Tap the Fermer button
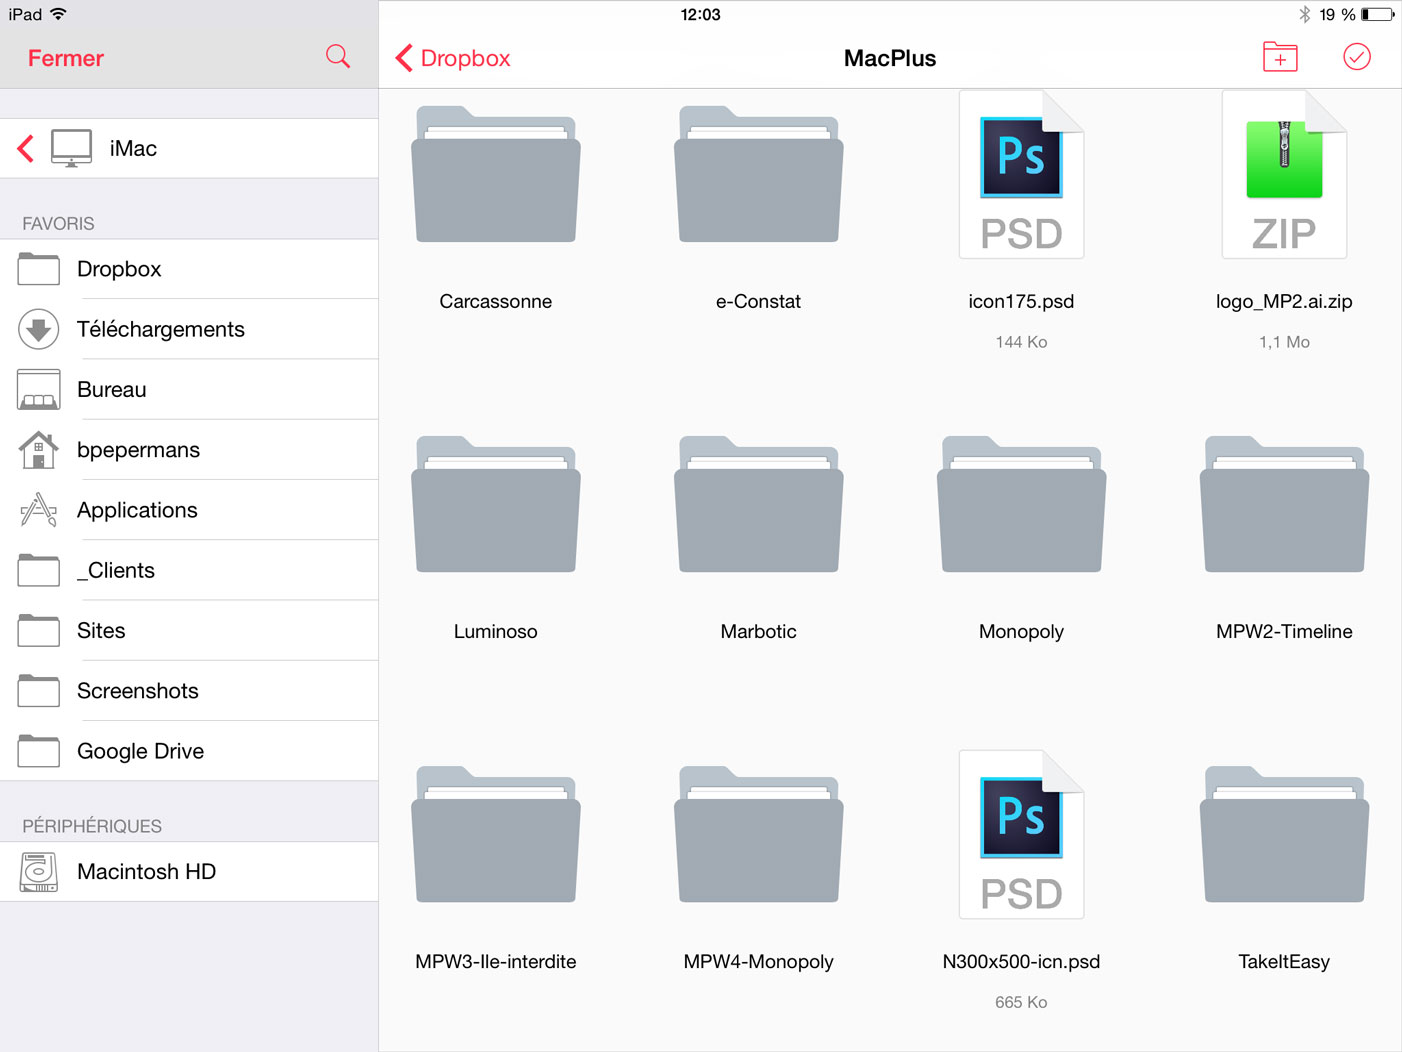 66,58
